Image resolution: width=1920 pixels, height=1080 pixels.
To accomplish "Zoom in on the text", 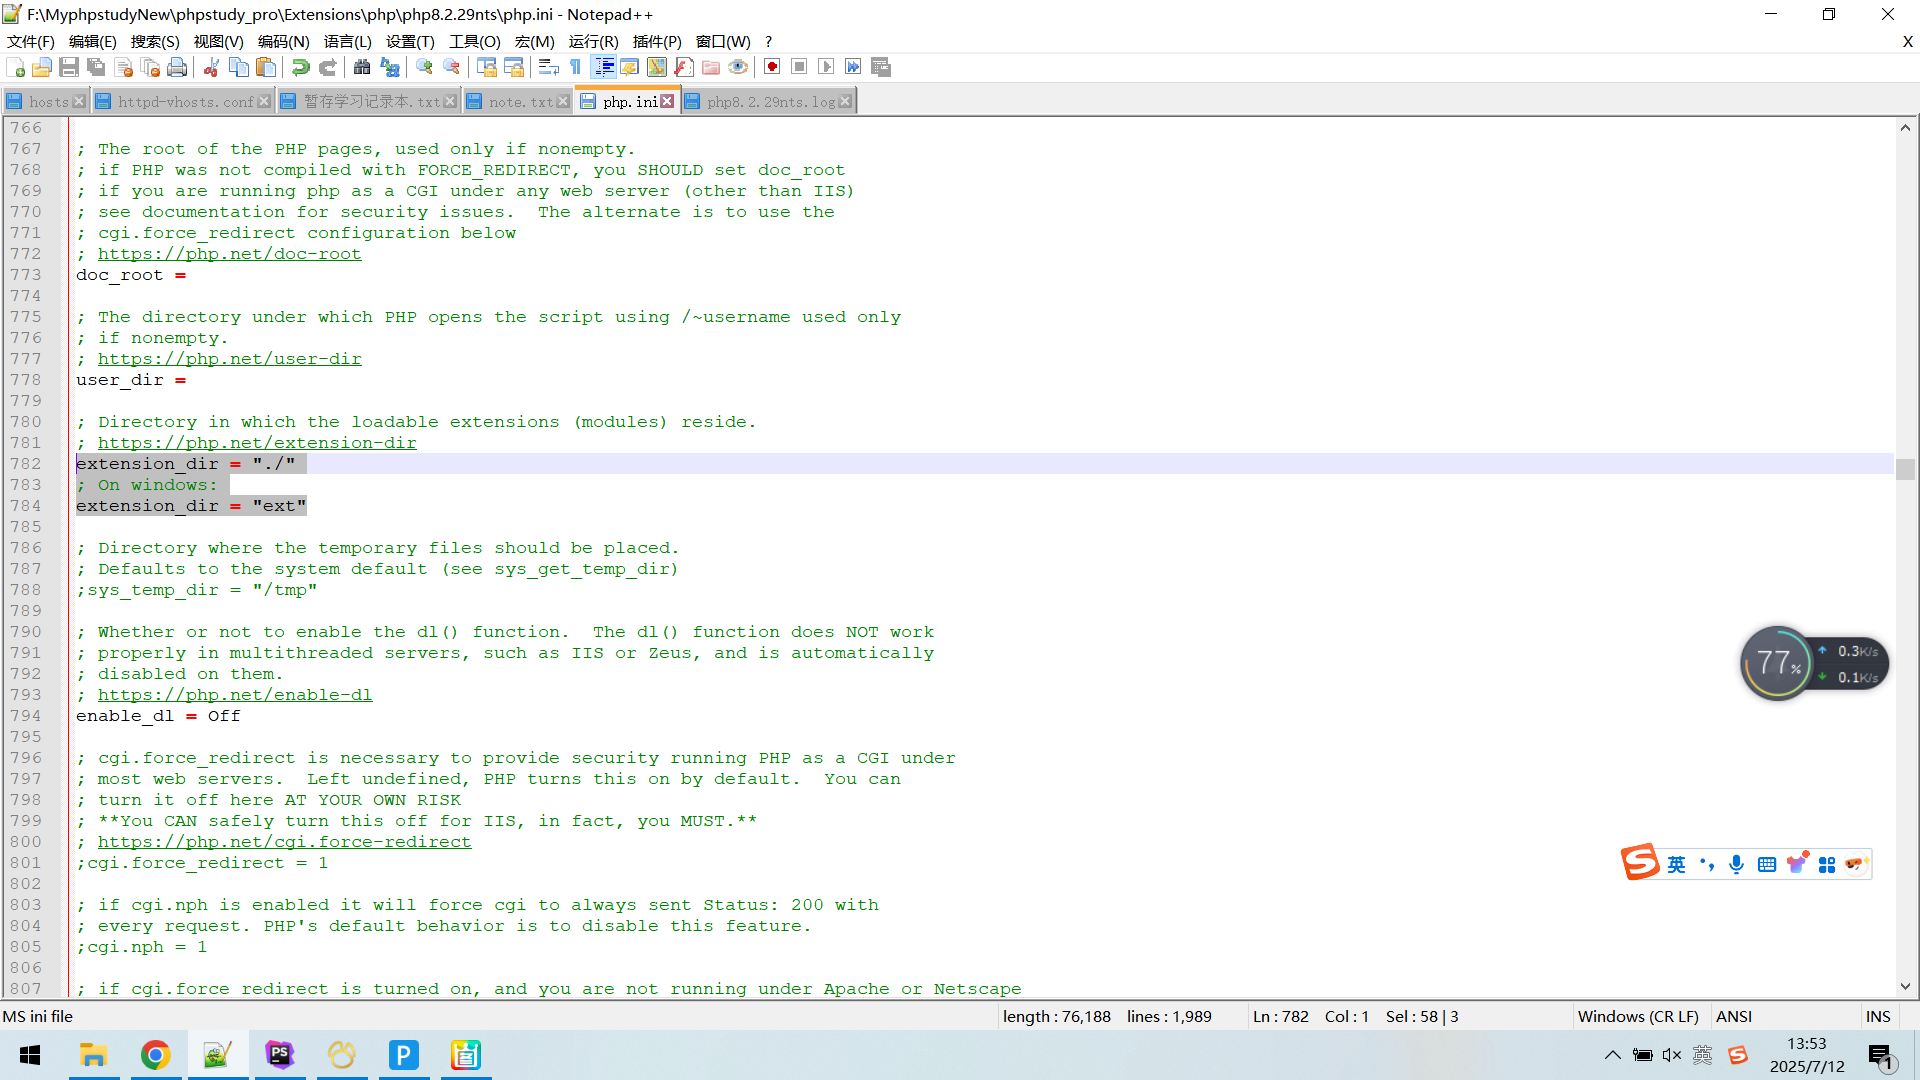I will (x=424, y=66).
